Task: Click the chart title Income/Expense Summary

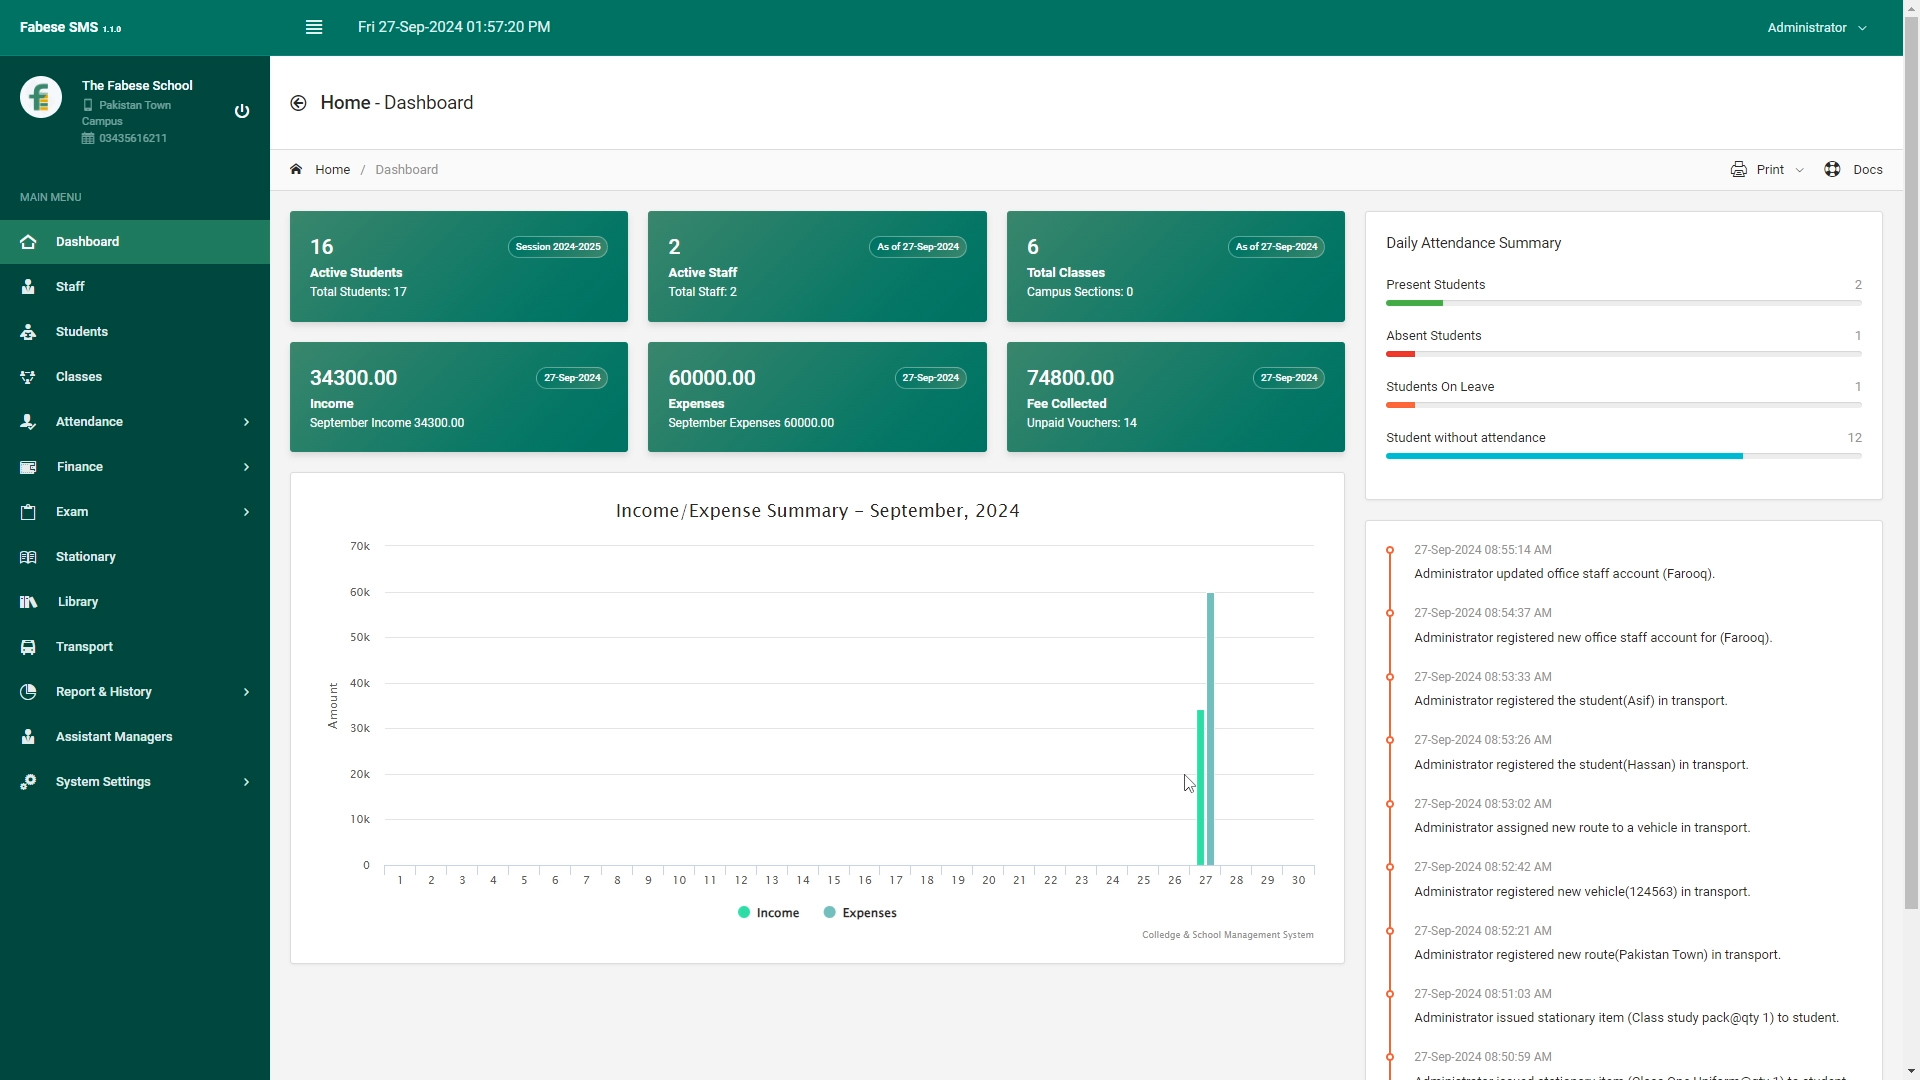Action: click(817, 511)
